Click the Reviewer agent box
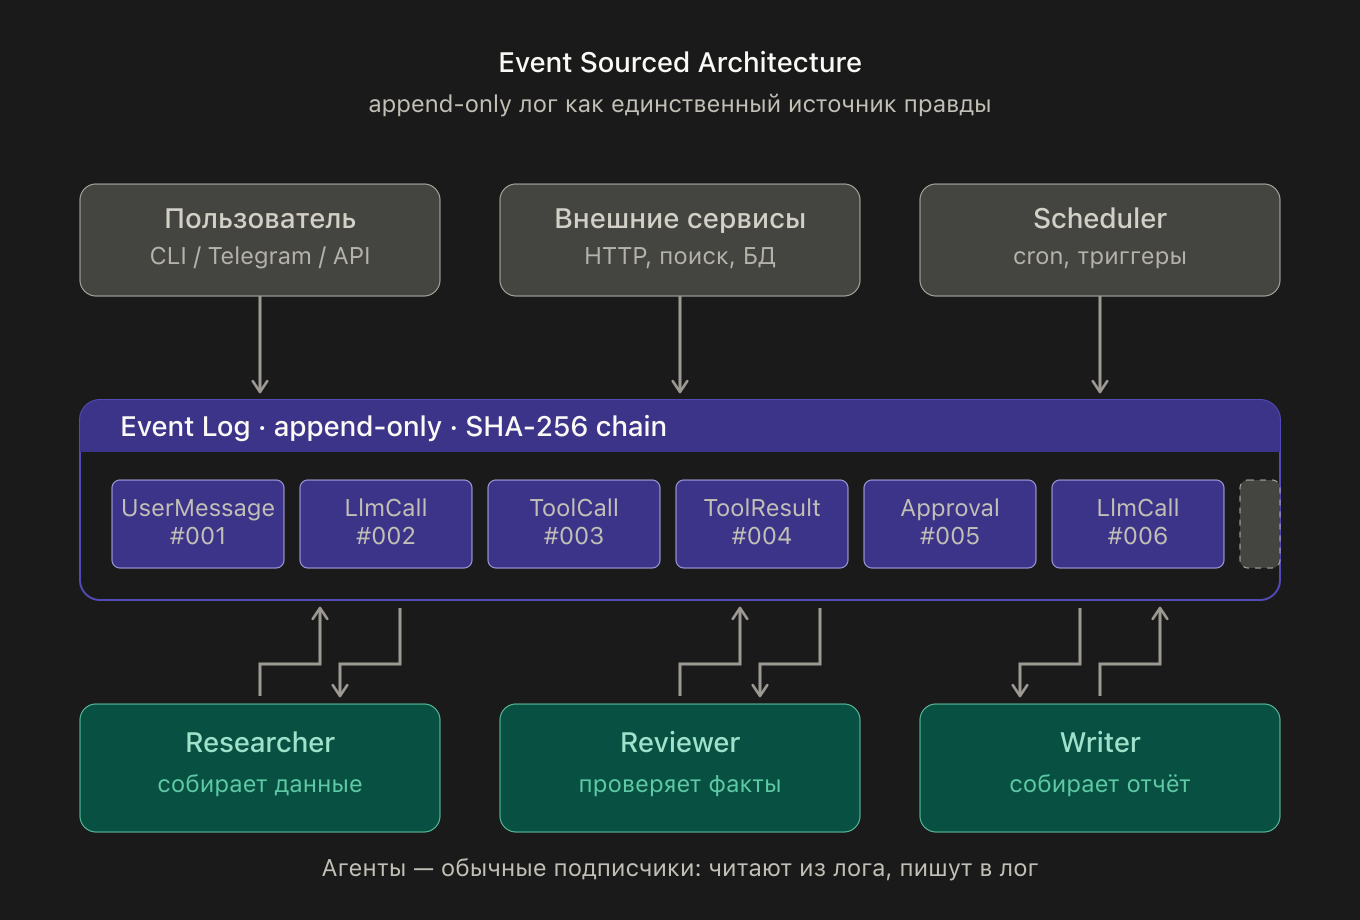The height and width of the screenshot is (920, 1360). 680,768
